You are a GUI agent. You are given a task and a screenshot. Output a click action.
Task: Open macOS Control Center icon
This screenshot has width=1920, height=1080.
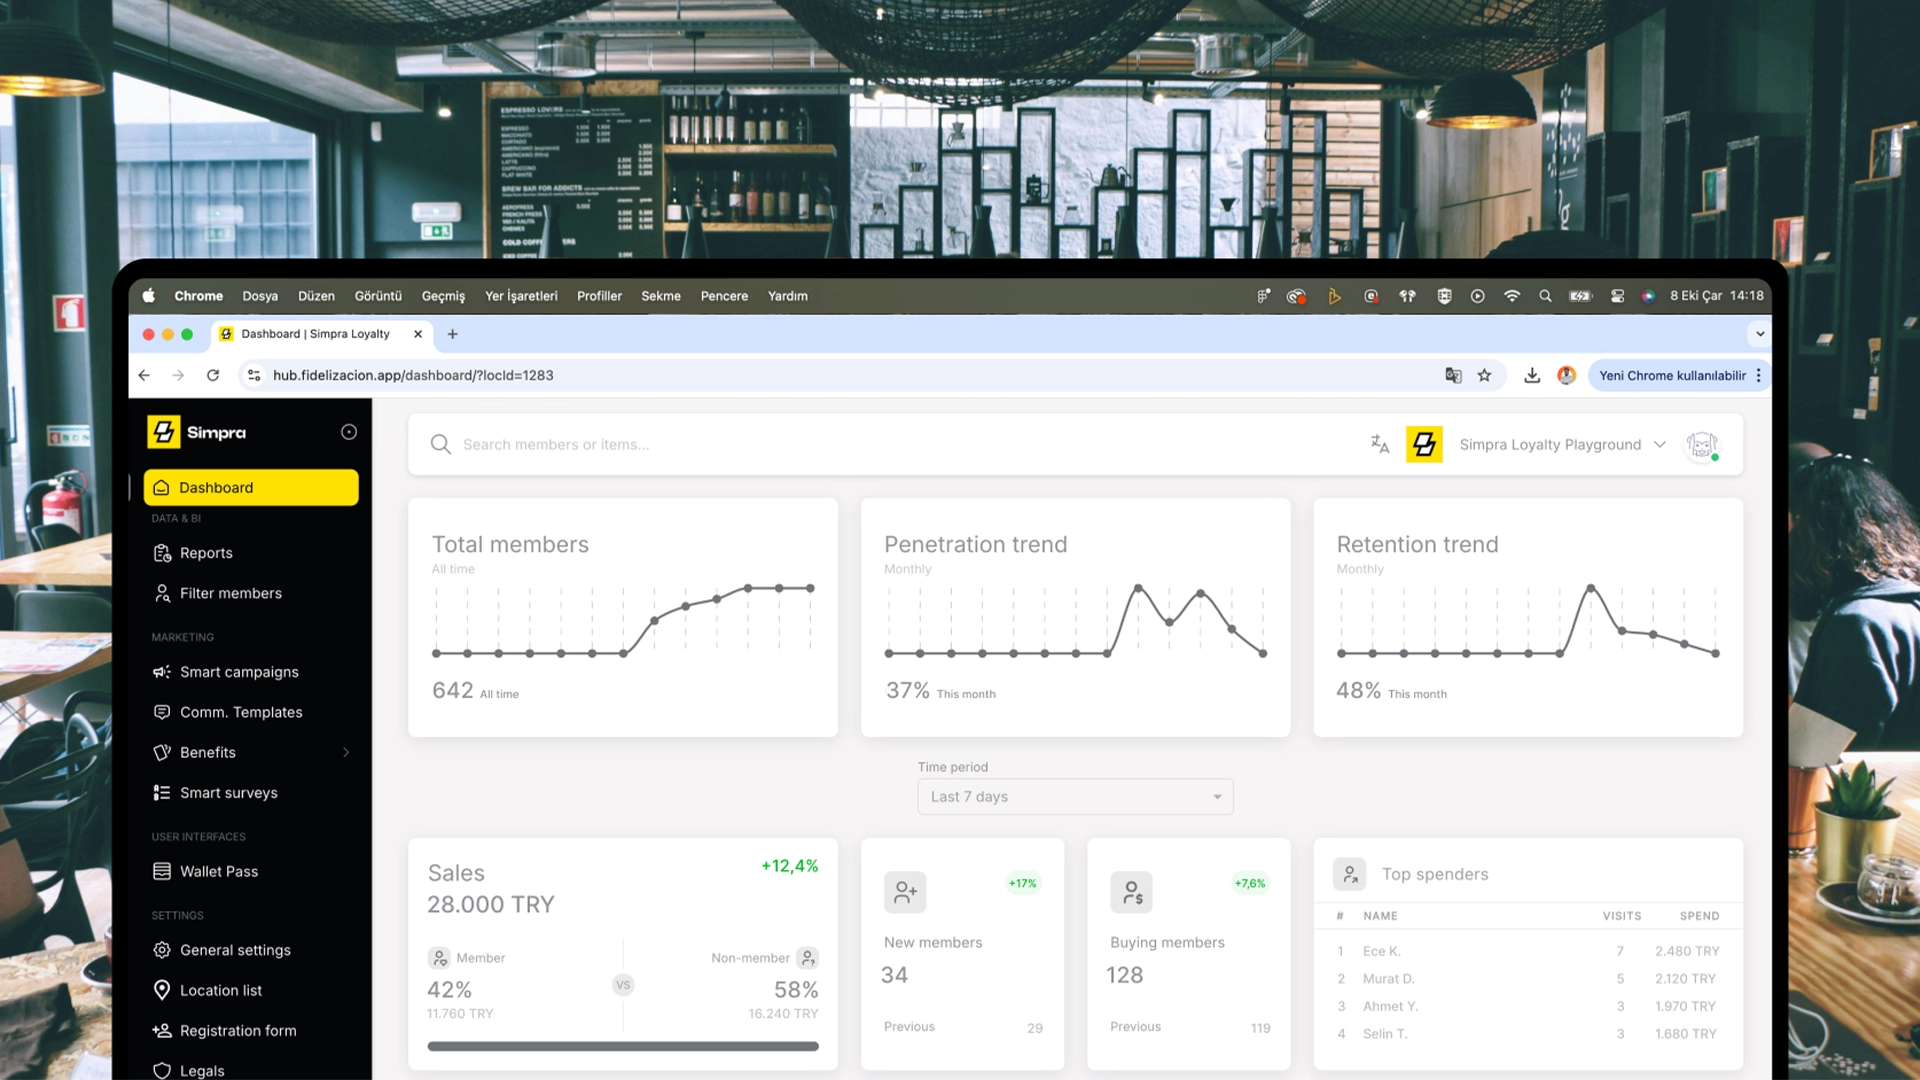(x=1617, y=296)
